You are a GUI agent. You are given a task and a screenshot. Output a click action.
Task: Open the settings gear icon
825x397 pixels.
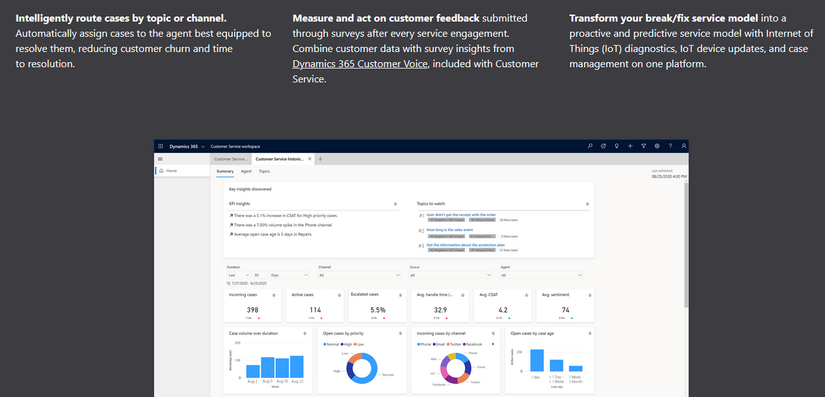click(657, 146)
